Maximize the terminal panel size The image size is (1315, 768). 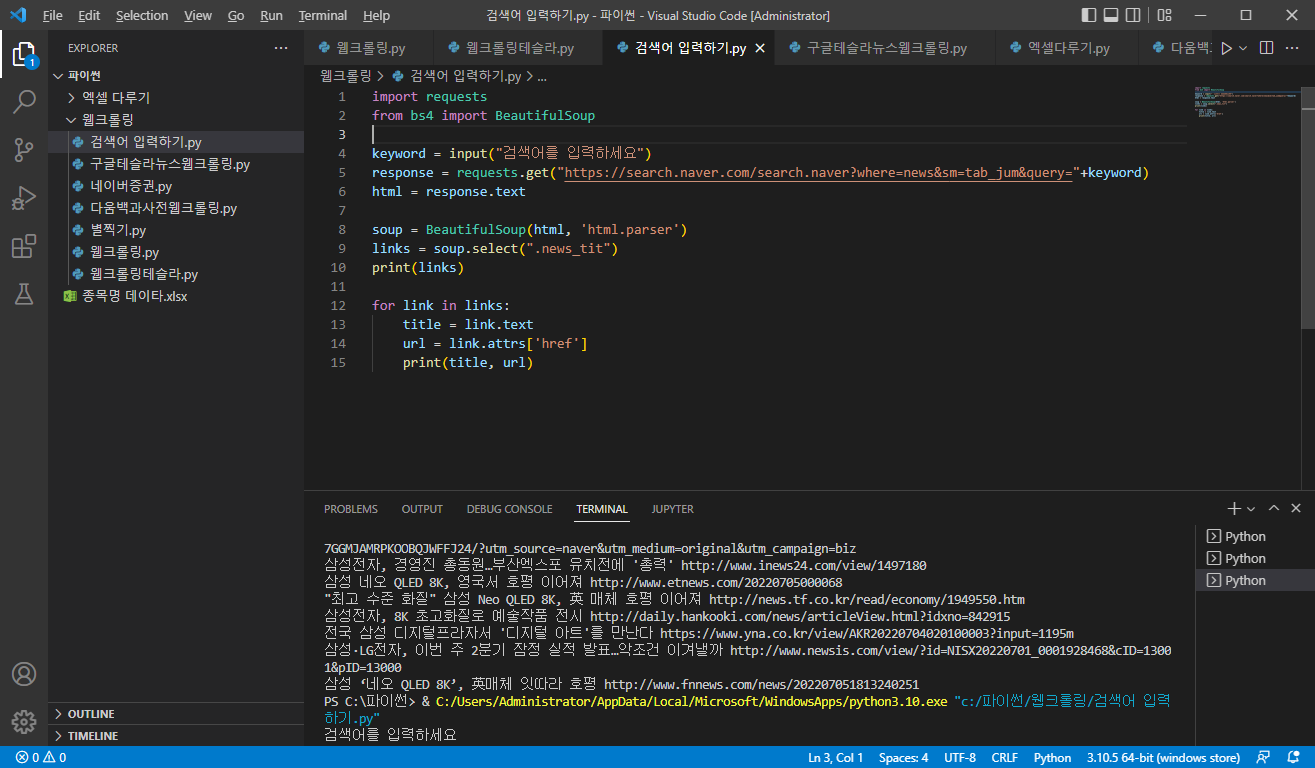point(1273,509)
